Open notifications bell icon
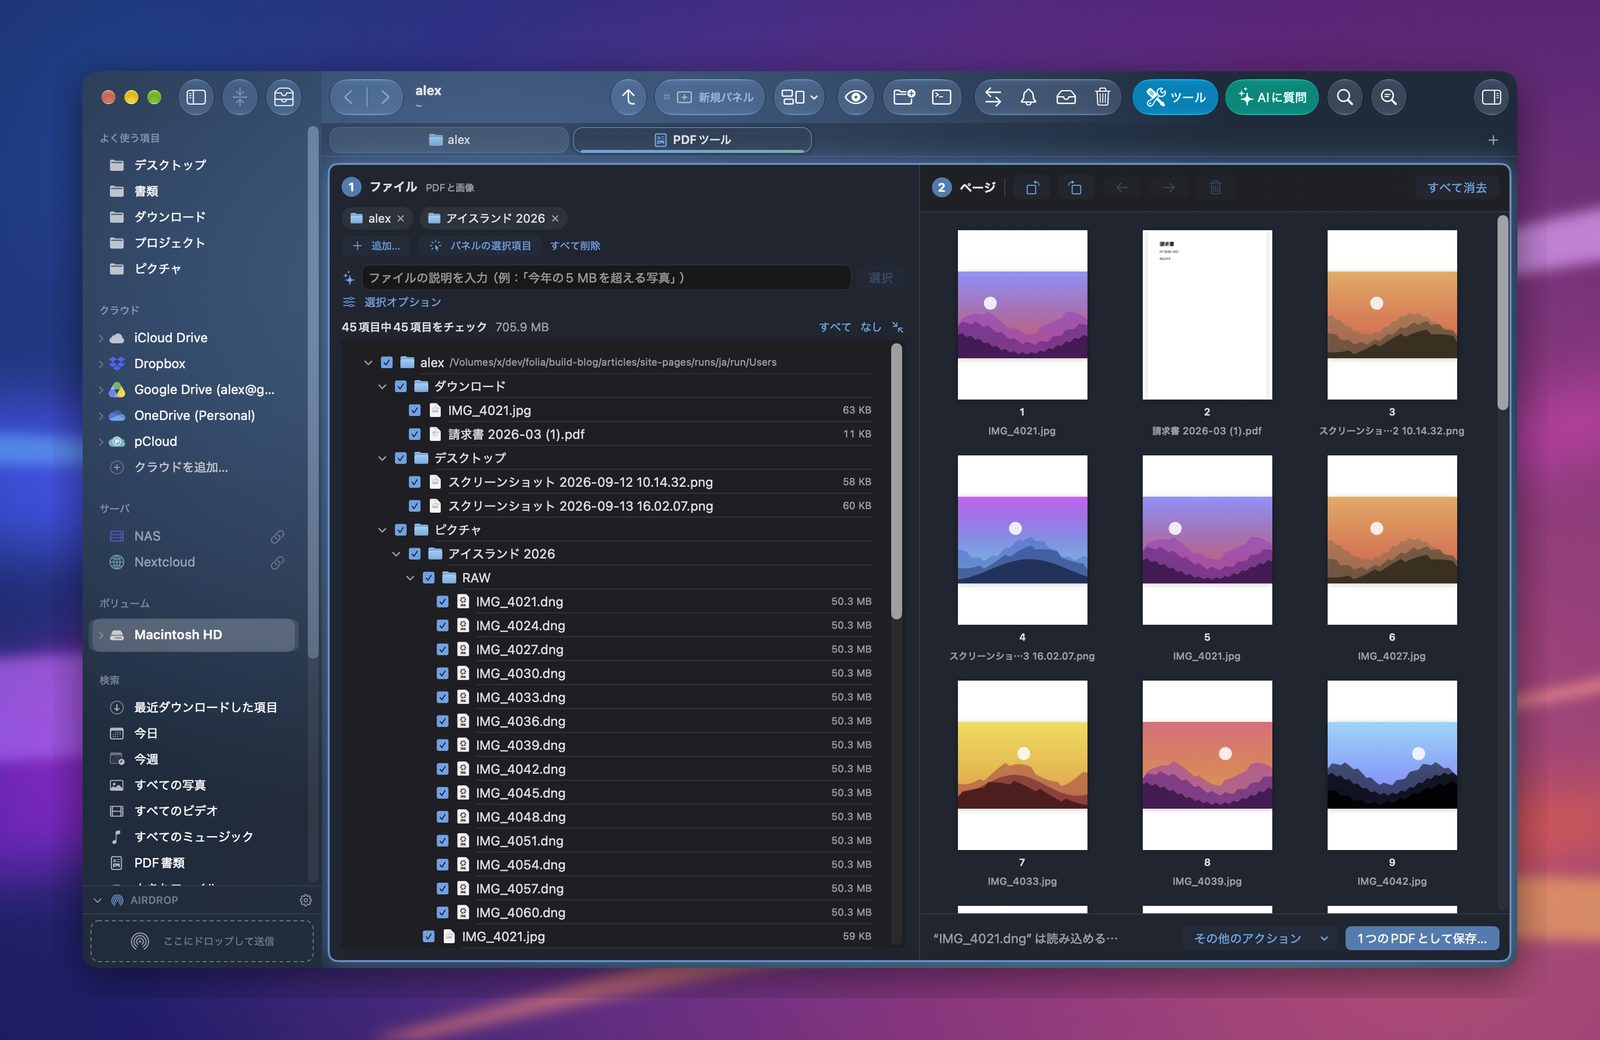This screenshot has height=1040, width=1600. click(x=1028, y=97)
